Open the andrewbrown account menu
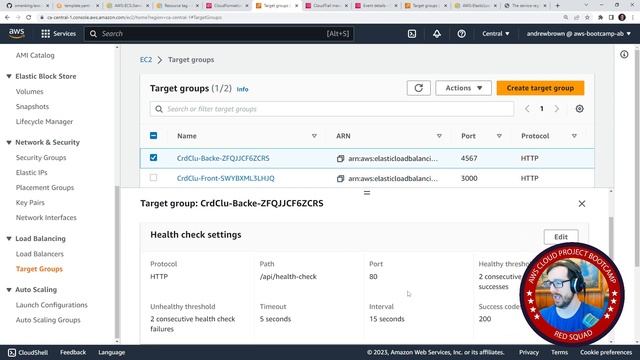 578,34
